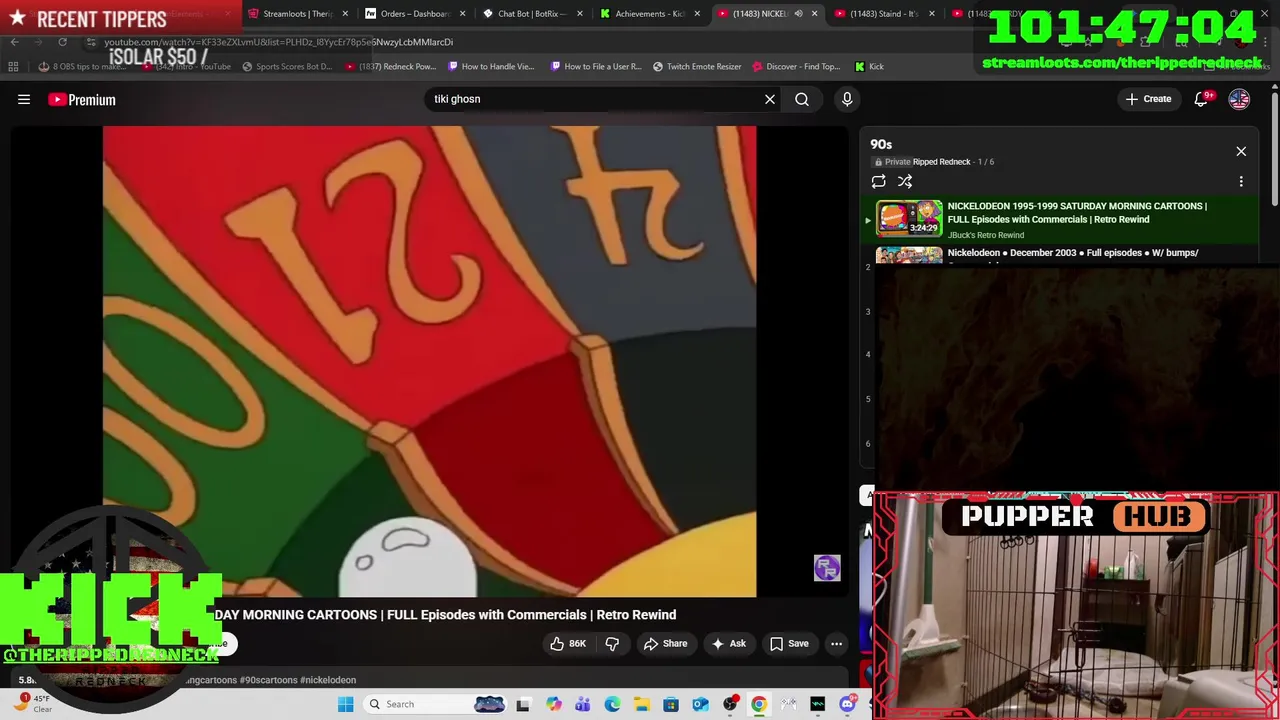
Task: Open the account avatar menu
Action: point(1239,99)
